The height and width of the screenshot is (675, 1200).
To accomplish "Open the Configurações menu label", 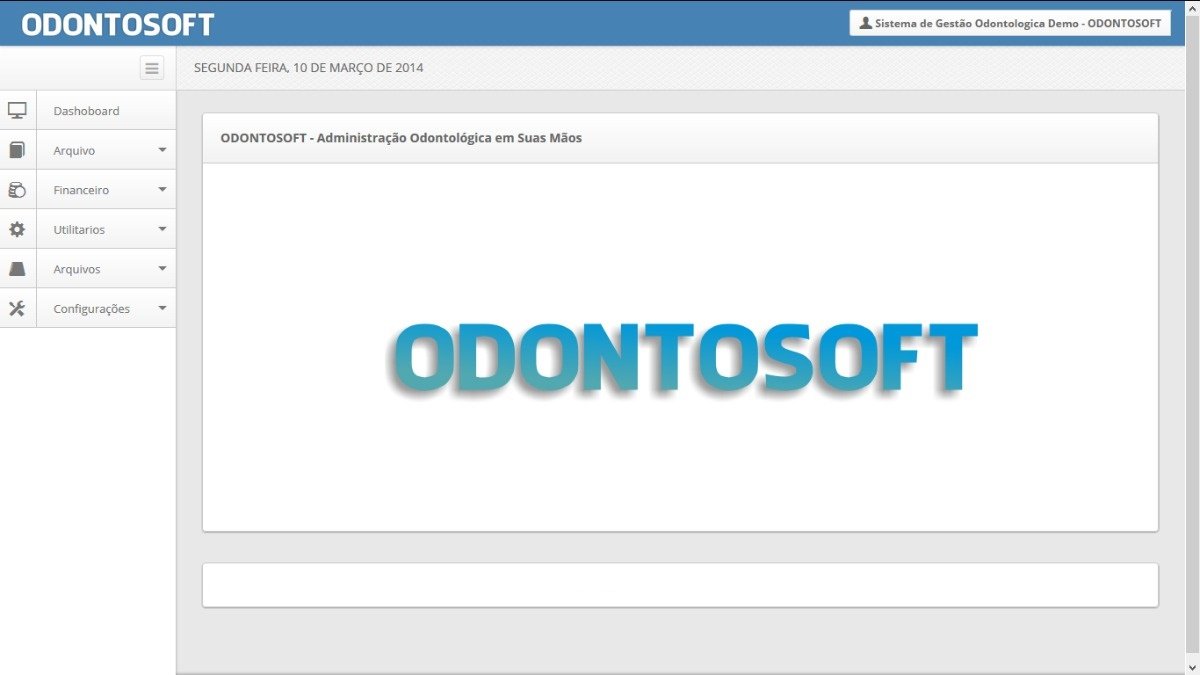I will [x=91, y=309].
